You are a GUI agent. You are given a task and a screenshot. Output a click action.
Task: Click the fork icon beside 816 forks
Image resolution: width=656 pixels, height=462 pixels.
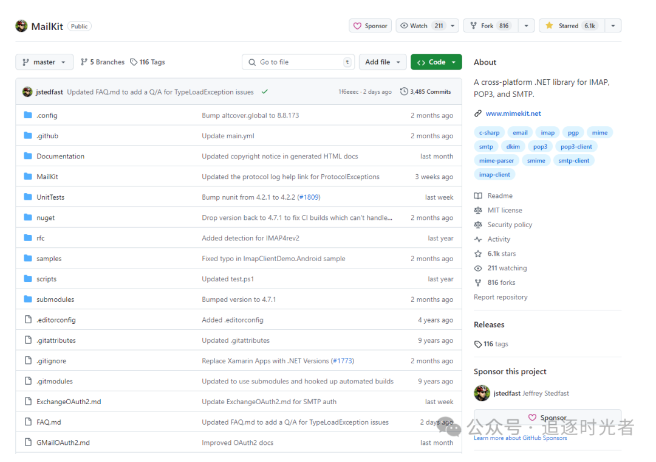tap(478, 282)
